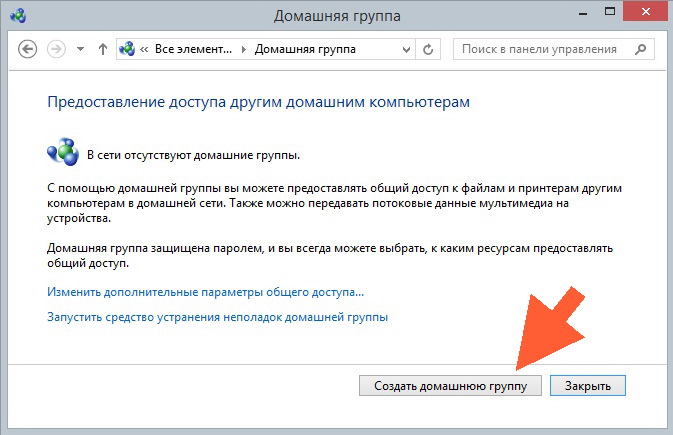Click the HomeGroup icon in address bar

point(127,49)
